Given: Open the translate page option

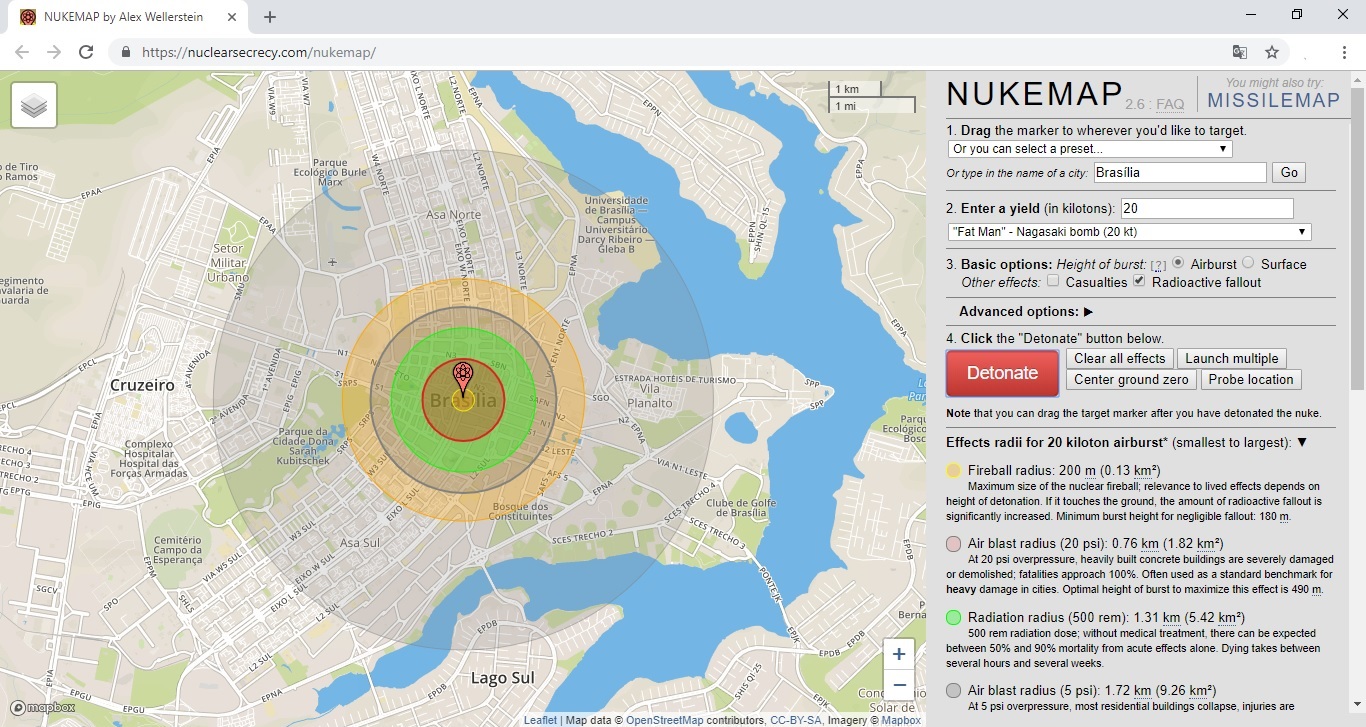Looking at the screenshot, I should click(1239, 52).
